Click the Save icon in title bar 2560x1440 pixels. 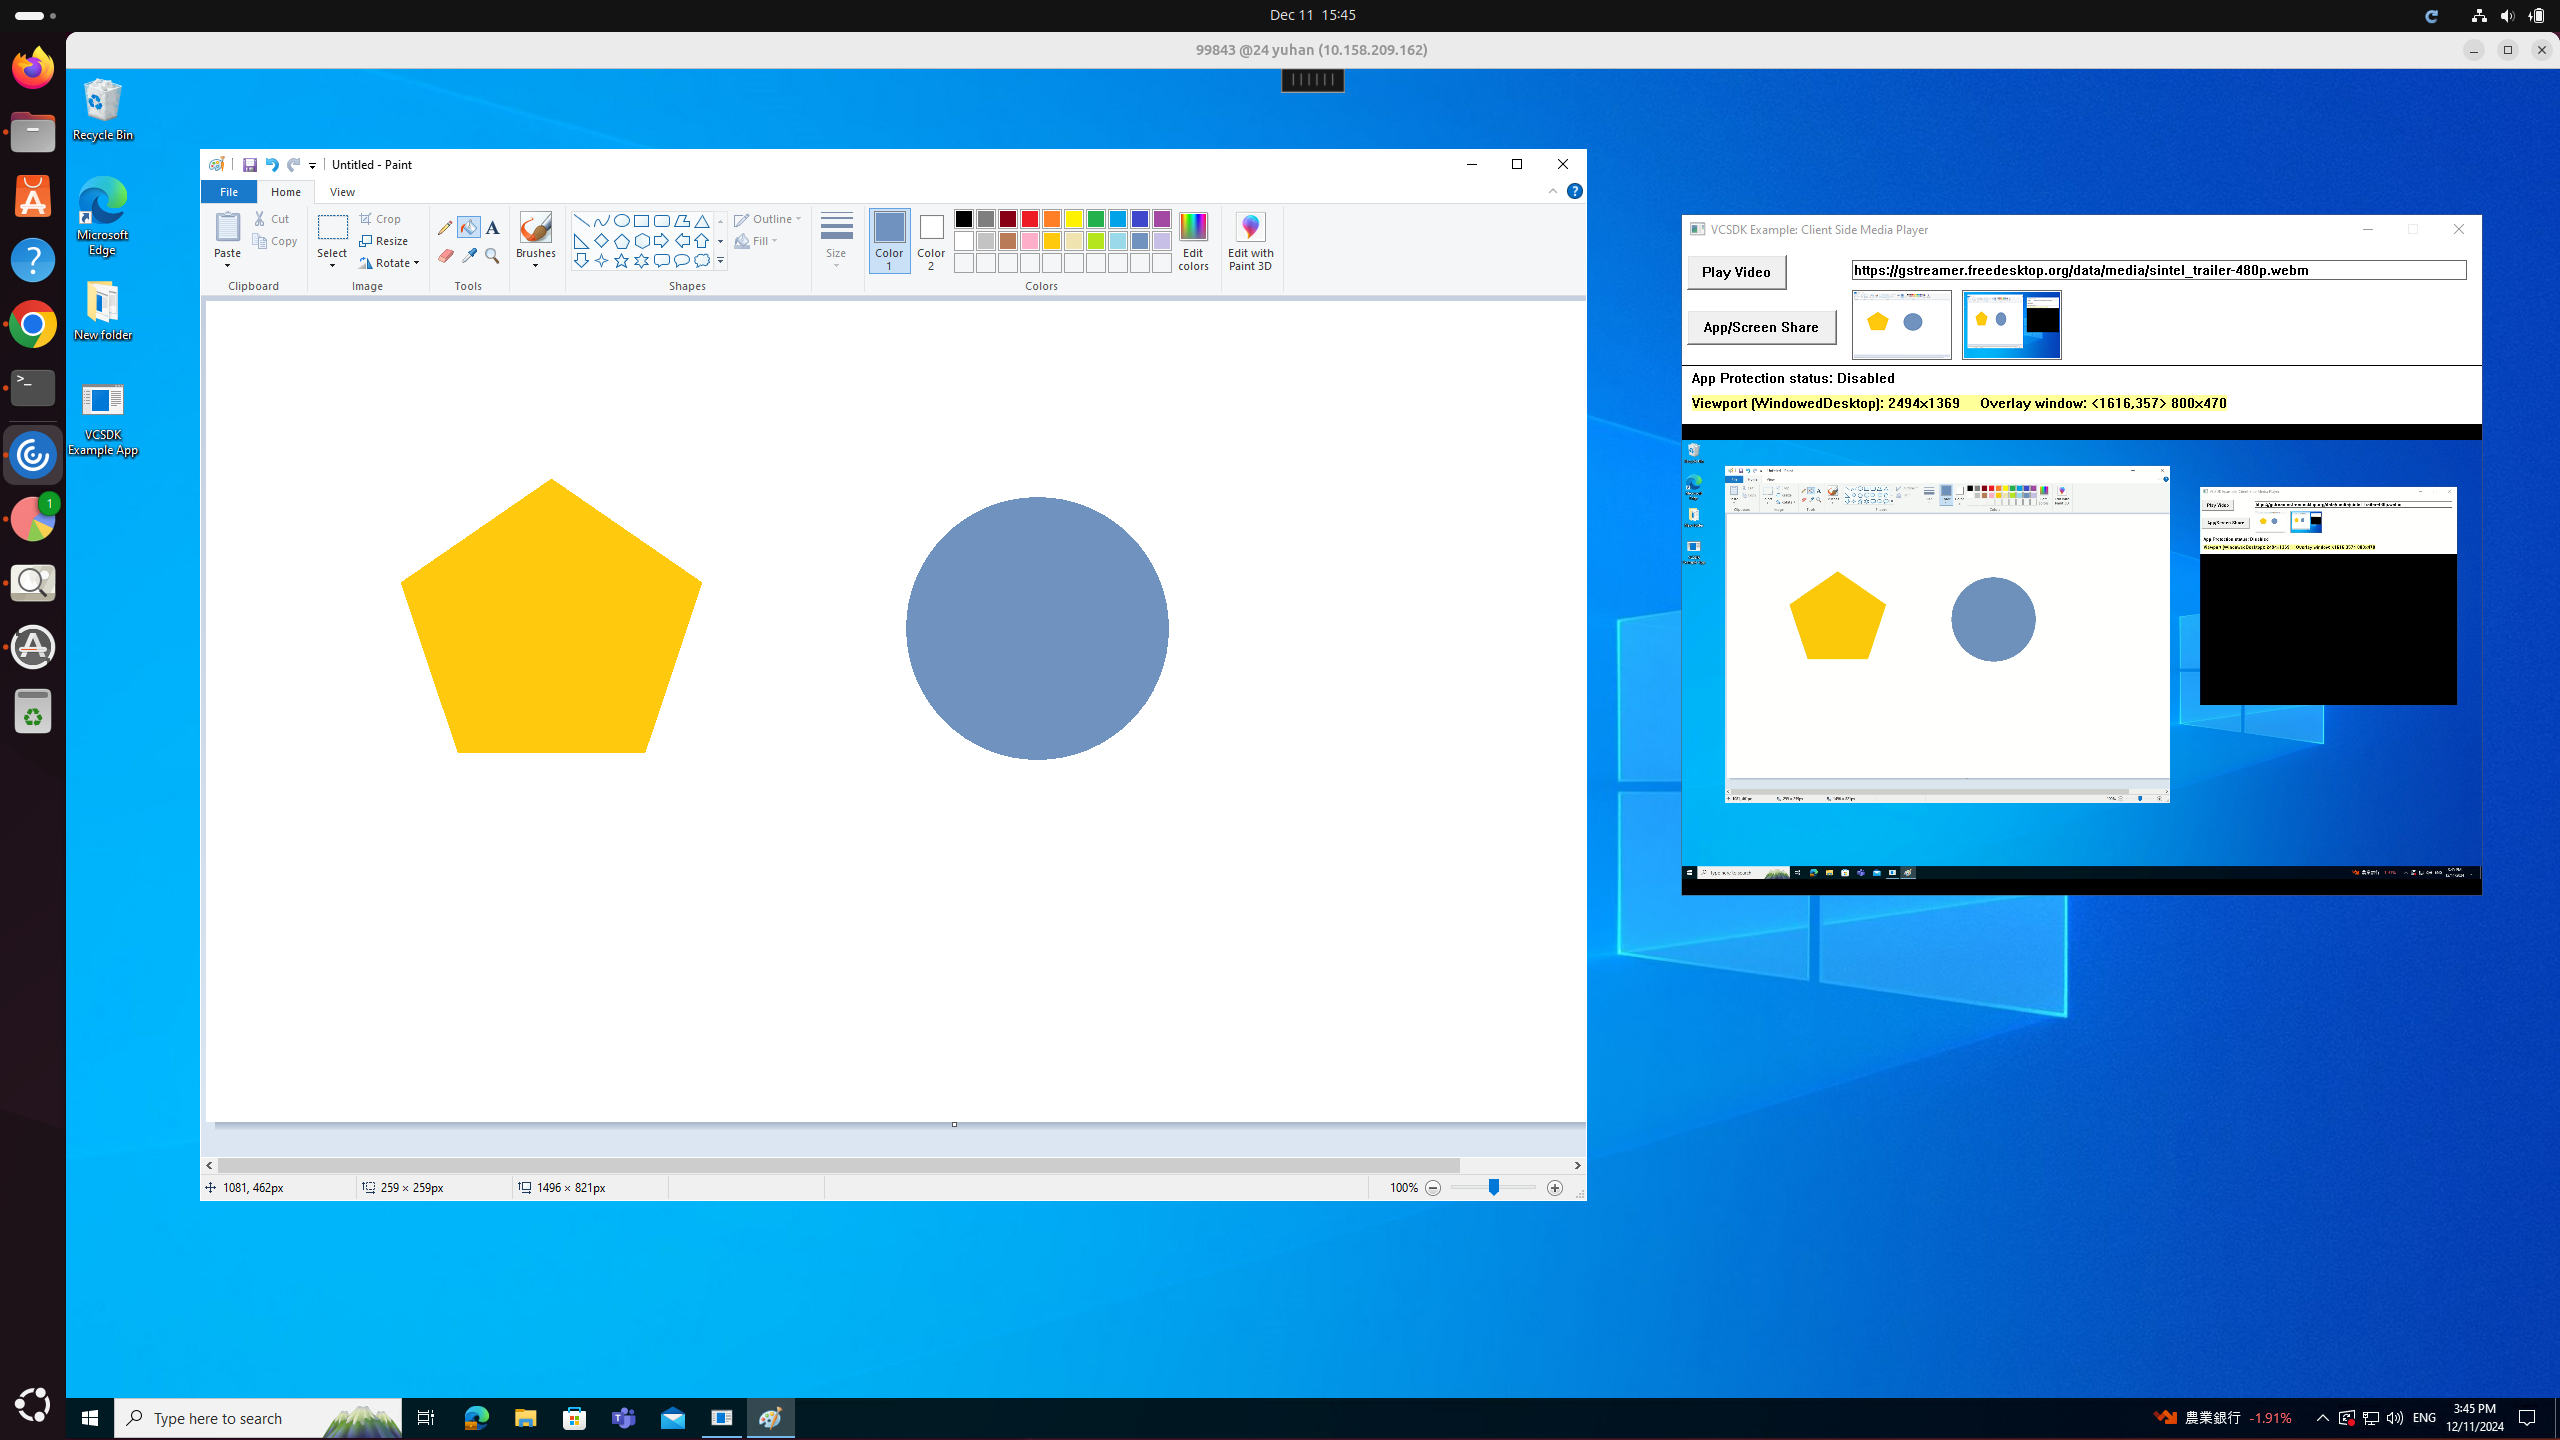250,165
